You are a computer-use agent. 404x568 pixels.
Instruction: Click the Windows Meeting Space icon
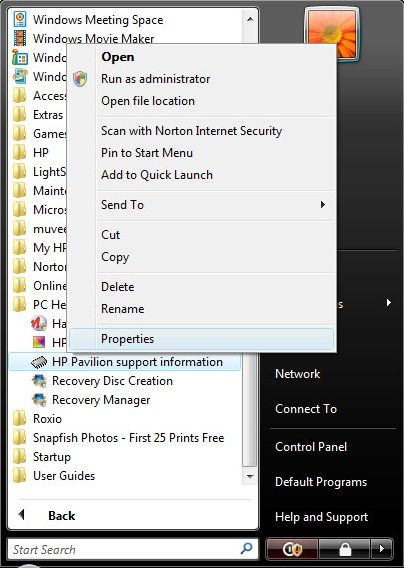[20, 19]
